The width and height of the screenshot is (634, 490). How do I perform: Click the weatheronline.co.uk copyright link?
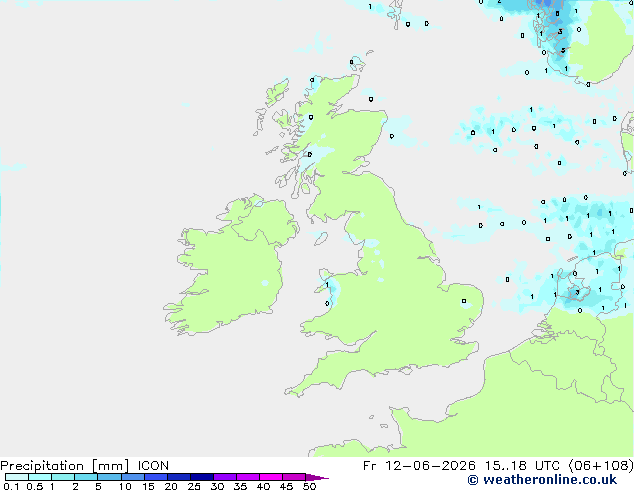coord(542,480)
